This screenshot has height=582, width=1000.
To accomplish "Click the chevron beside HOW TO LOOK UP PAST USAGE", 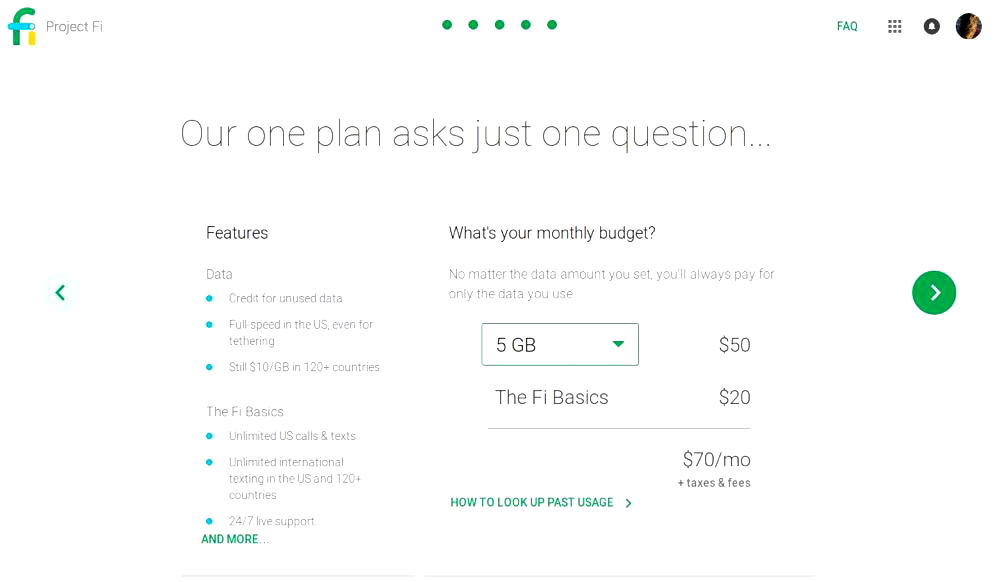I will click(x=629, y=503).
